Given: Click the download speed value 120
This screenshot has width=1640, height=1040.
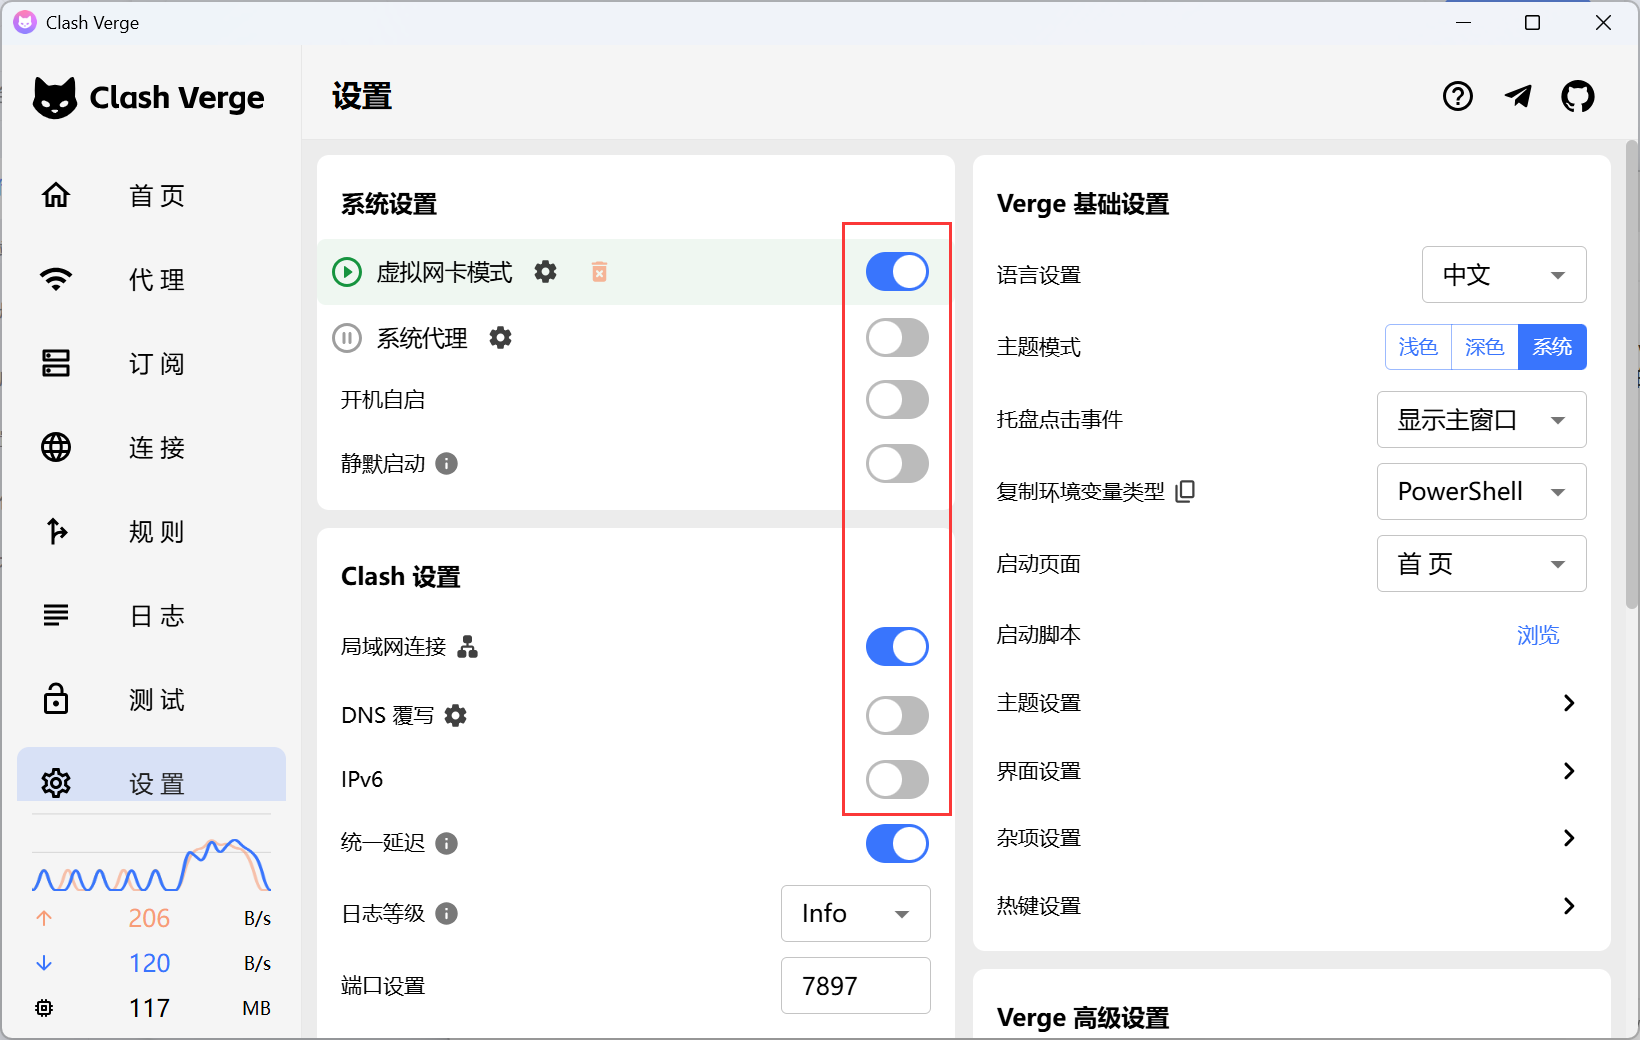Looking at the screenshot, I should tap(149, 963).
